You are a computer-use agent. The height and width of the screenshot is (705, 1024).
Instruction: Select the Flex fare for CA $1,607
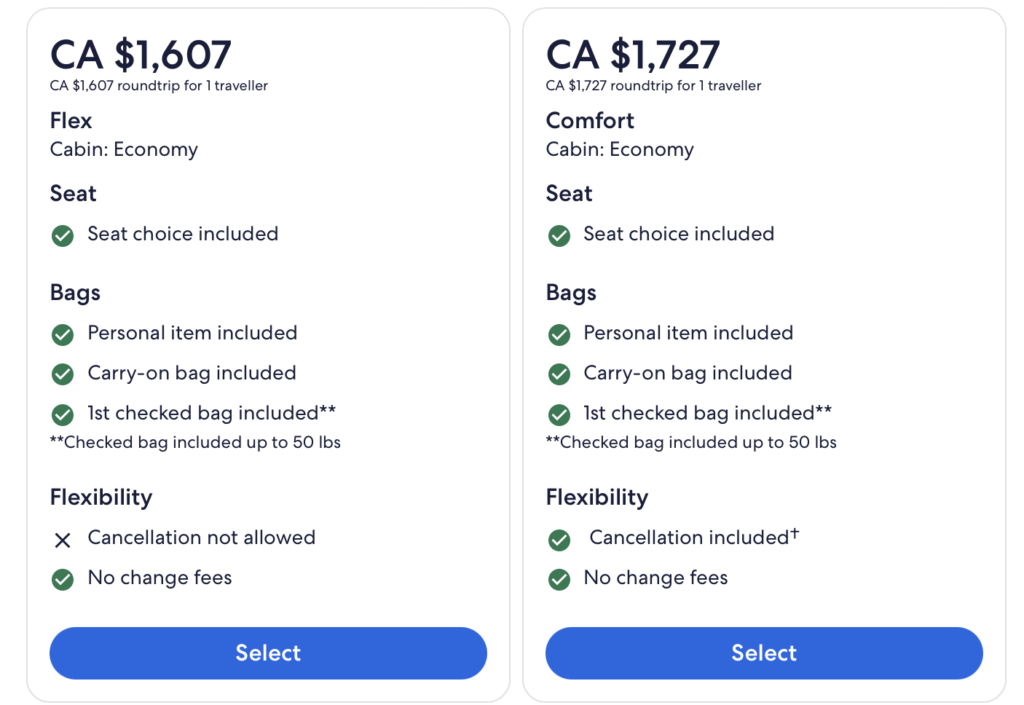tap(268, 653)
